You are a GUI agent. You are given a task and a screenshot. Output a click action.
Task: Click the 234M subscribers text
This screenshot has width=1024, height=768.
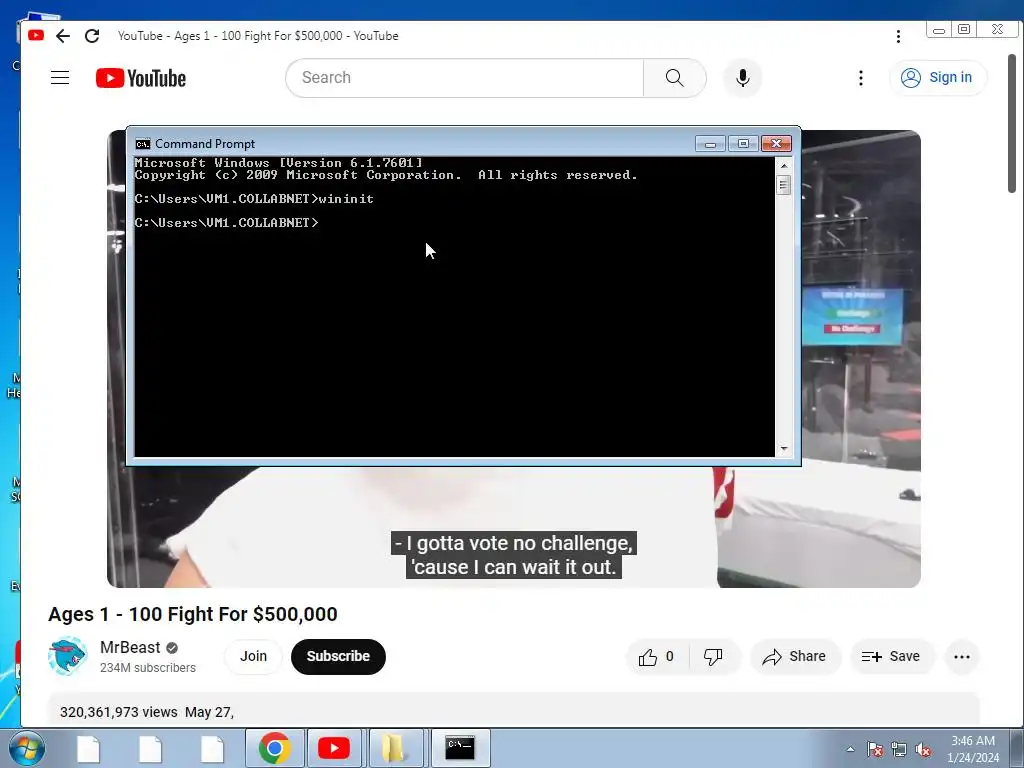(148, 668)
